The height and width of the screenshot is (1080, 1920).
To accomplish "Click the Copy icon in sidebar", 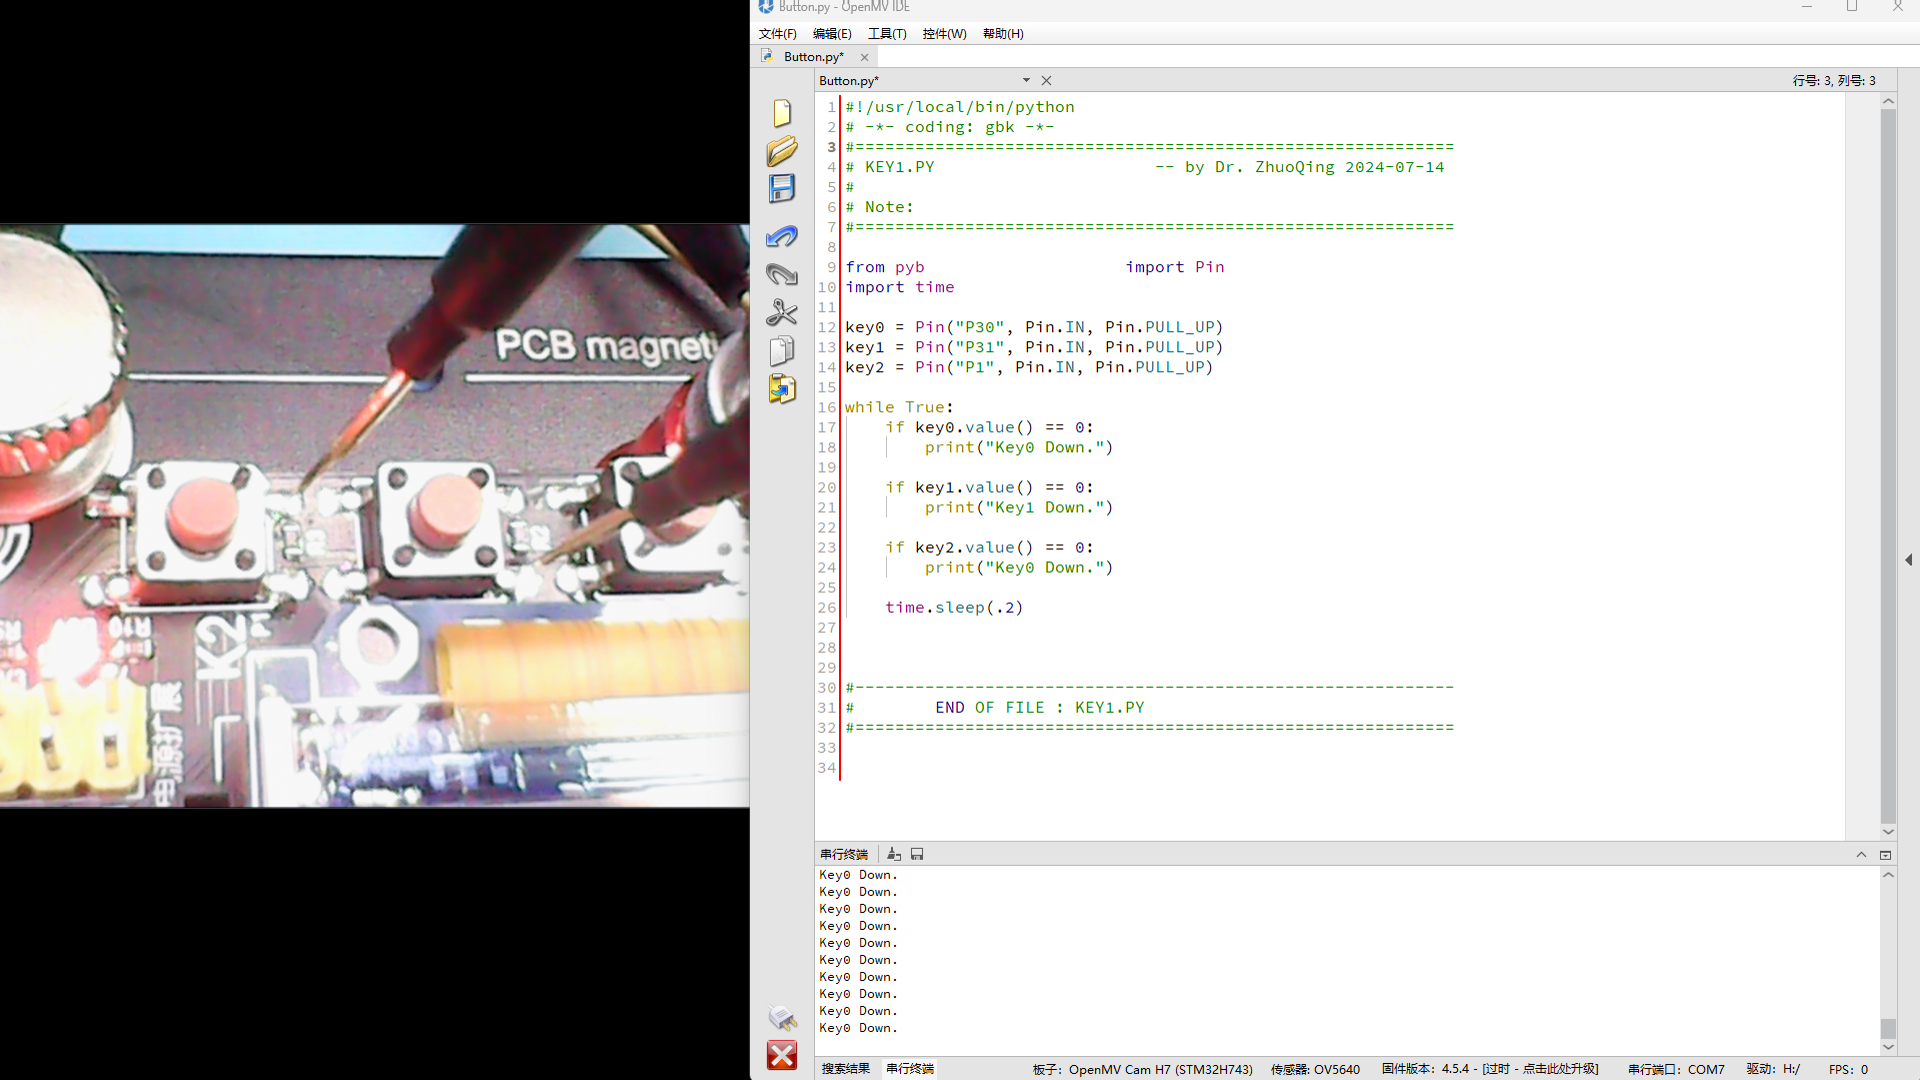I will [782, 350].
